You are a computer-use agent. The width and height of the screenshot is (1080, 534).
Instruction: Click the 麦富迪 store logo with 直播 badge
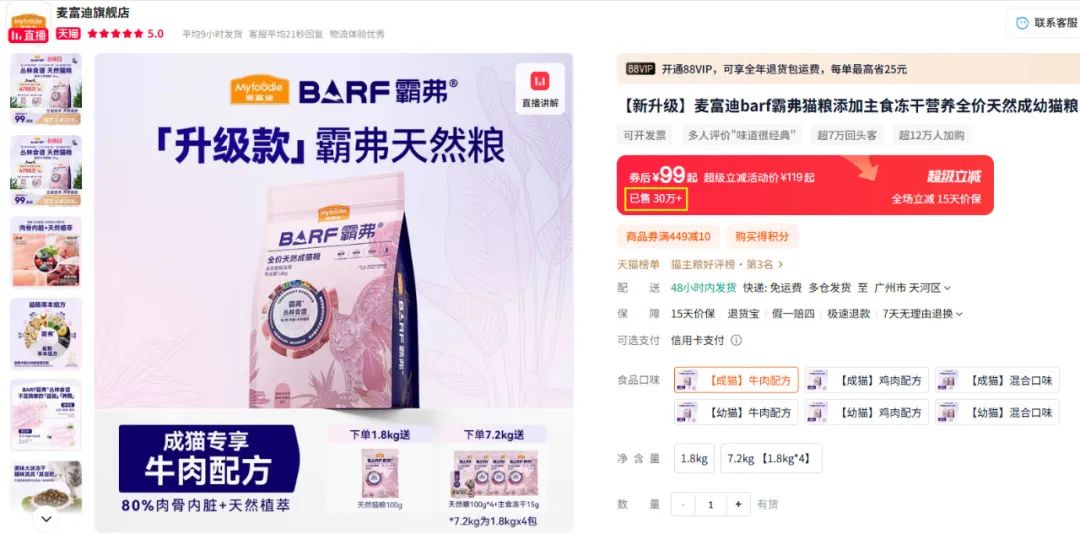click(29, 23)
